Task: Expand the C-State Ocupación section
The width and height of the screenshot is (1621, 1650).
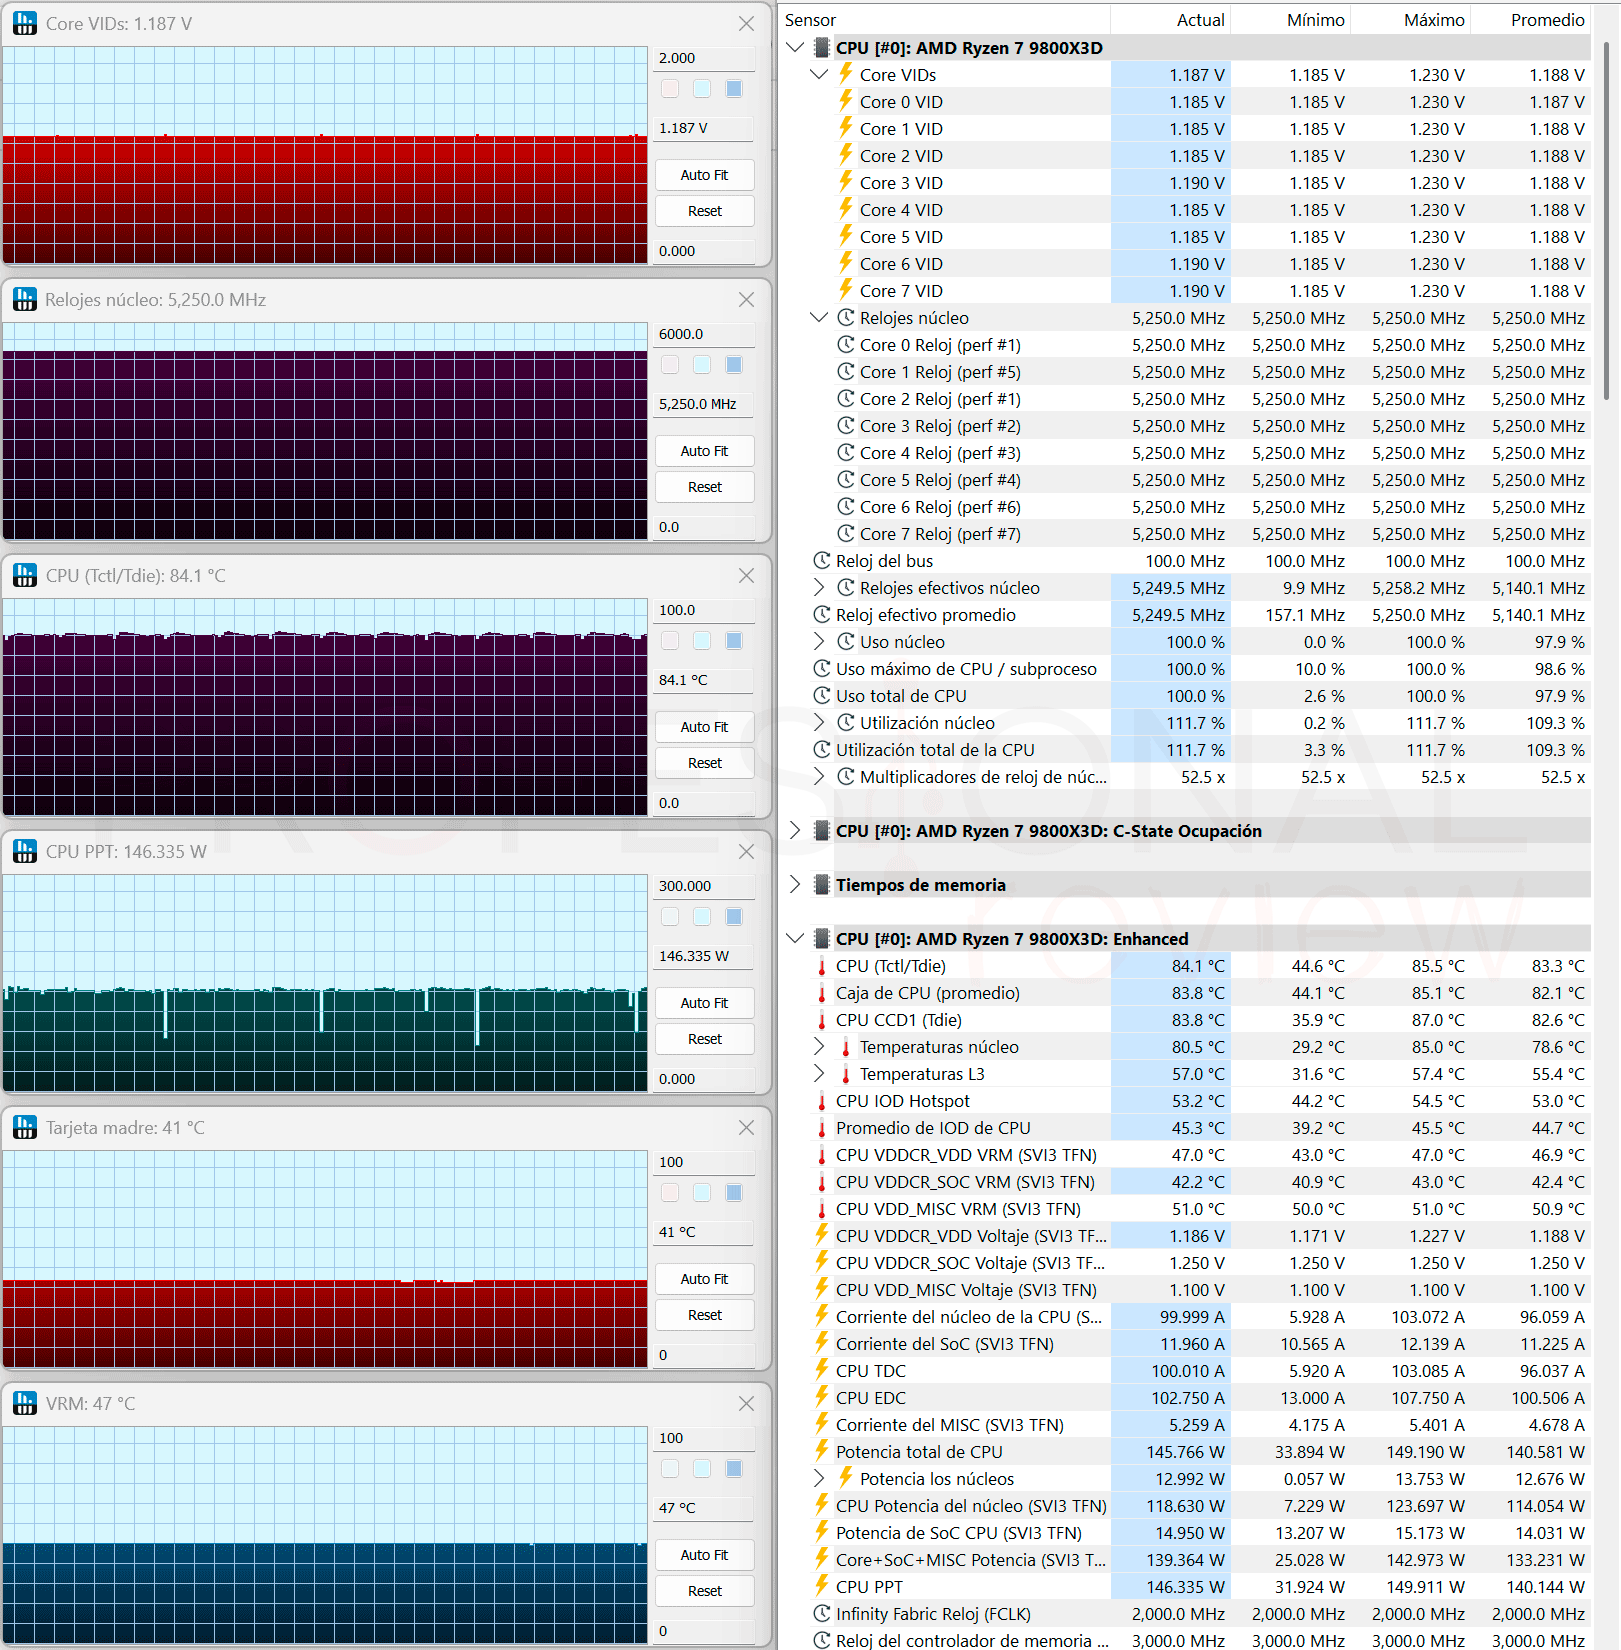Action: pos(795,830)
